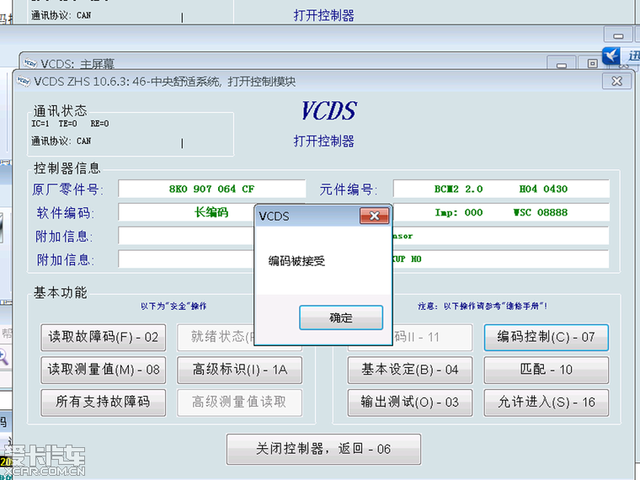Click the 软件编码 field showing 长编码
Image resolution: width=640 pixels, height=480 pixels.
(x=185, y=212)
